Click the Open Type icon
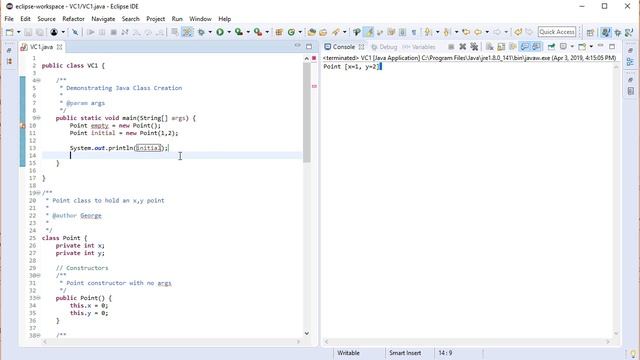 312,32
